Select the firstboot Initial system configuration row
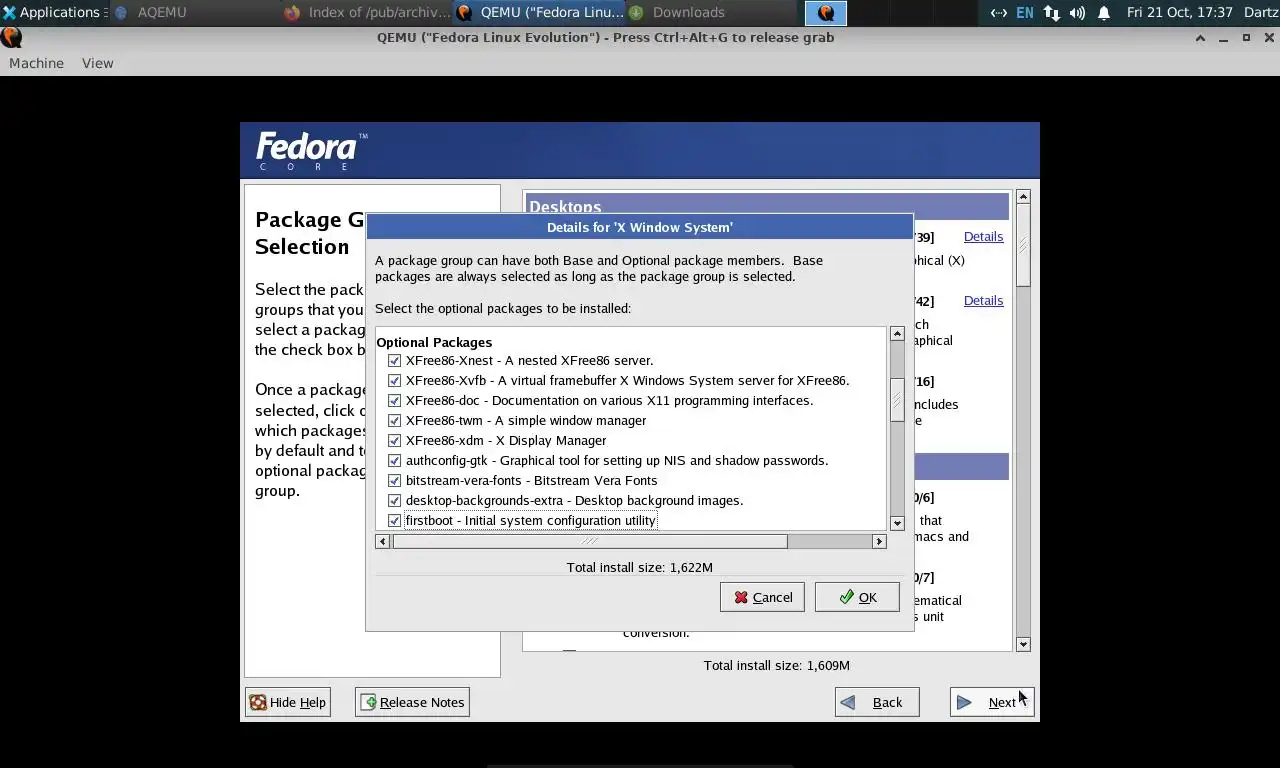Screen dimensions: 1280x768 point(531,520)
